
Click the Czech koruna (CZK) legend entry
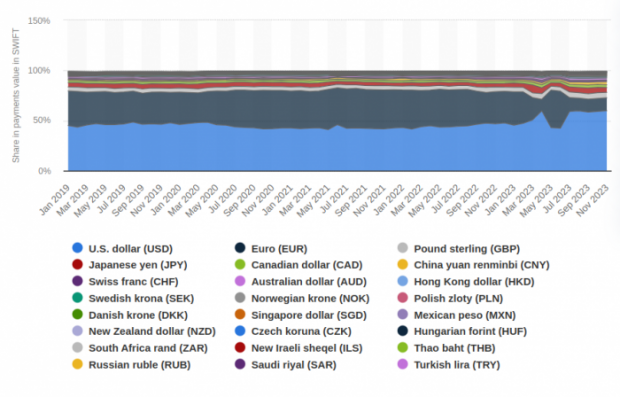pyautogui.click(x=293, y=331)
